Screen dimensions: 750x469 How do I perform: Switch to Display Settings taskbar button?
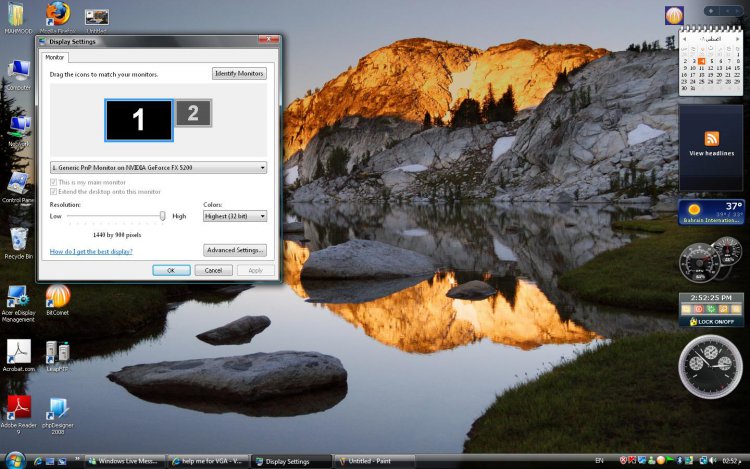coord(291,461)
